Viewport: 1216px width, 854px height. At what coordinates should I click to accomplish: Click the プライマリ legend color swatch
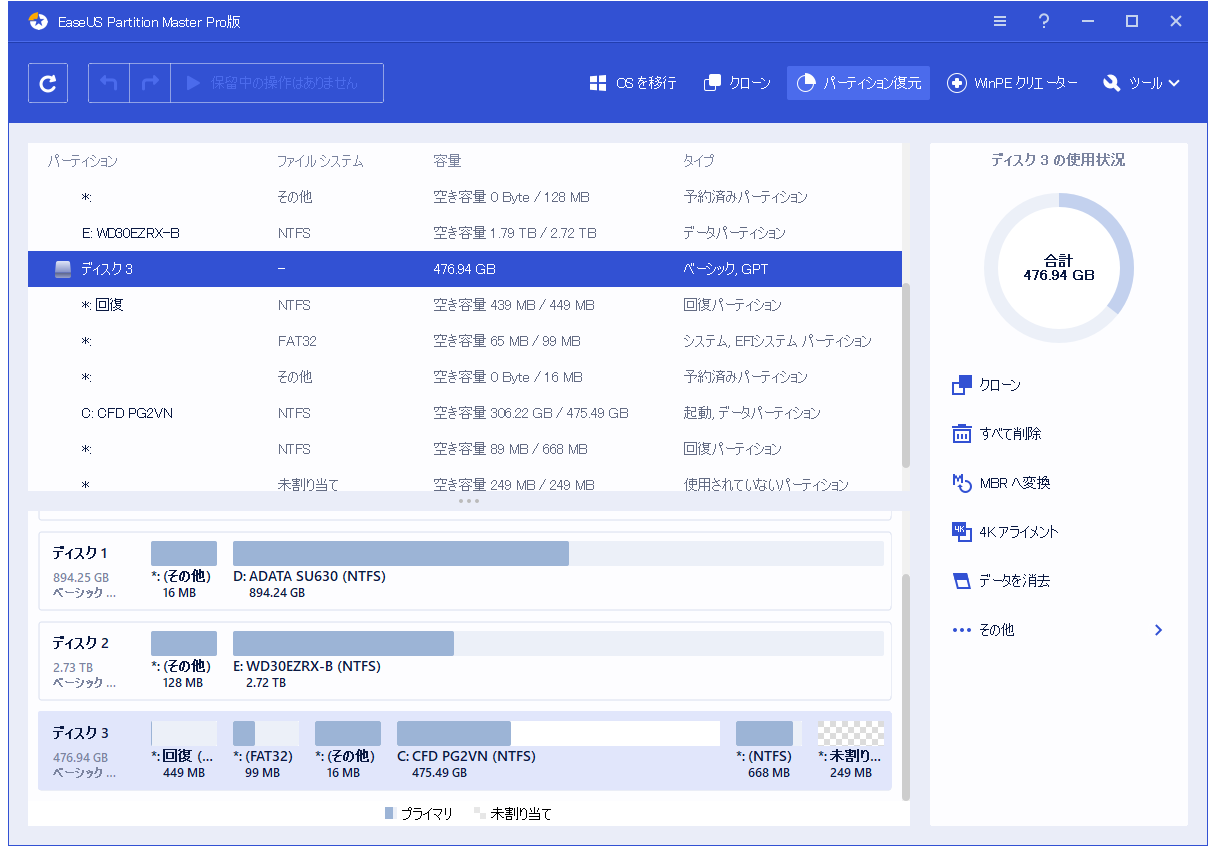(x=390, y=814)
